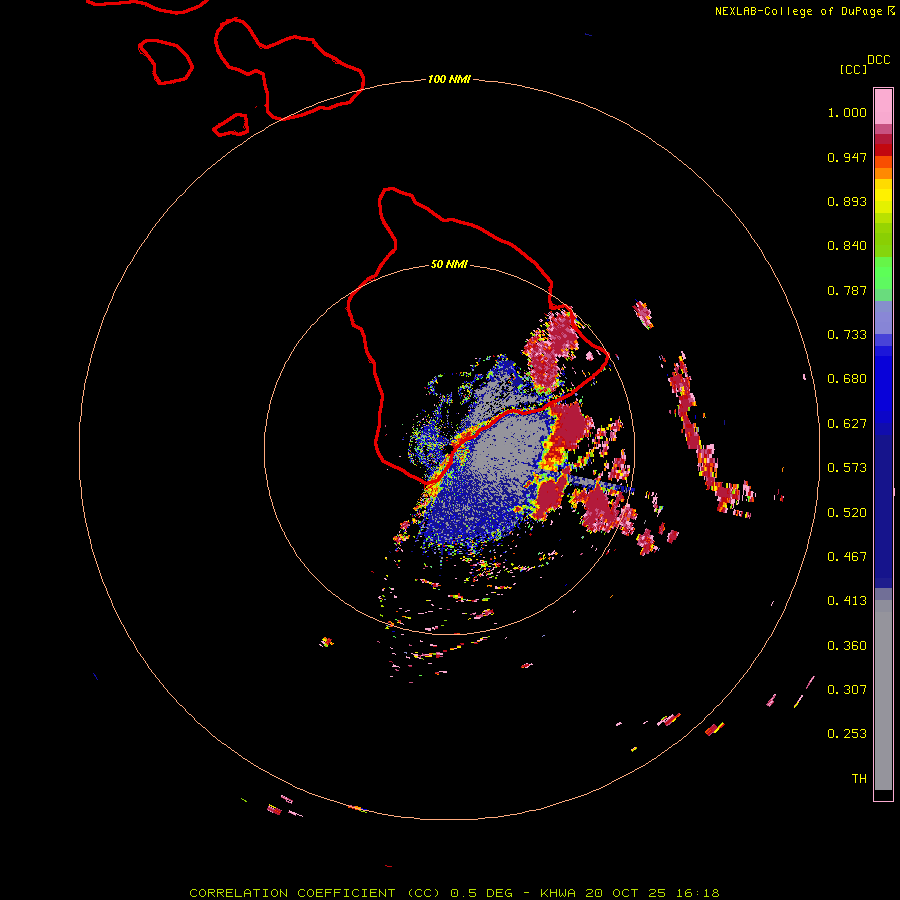Click the 0.520 scale value
Viewport: 900px width, 900px height.
click(847, 513)
